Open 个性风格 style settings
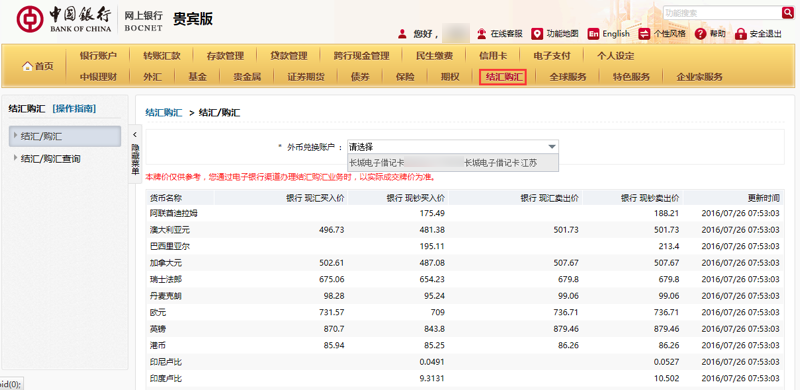The width and height of the screenshot is (800, 390). (662, 34)
